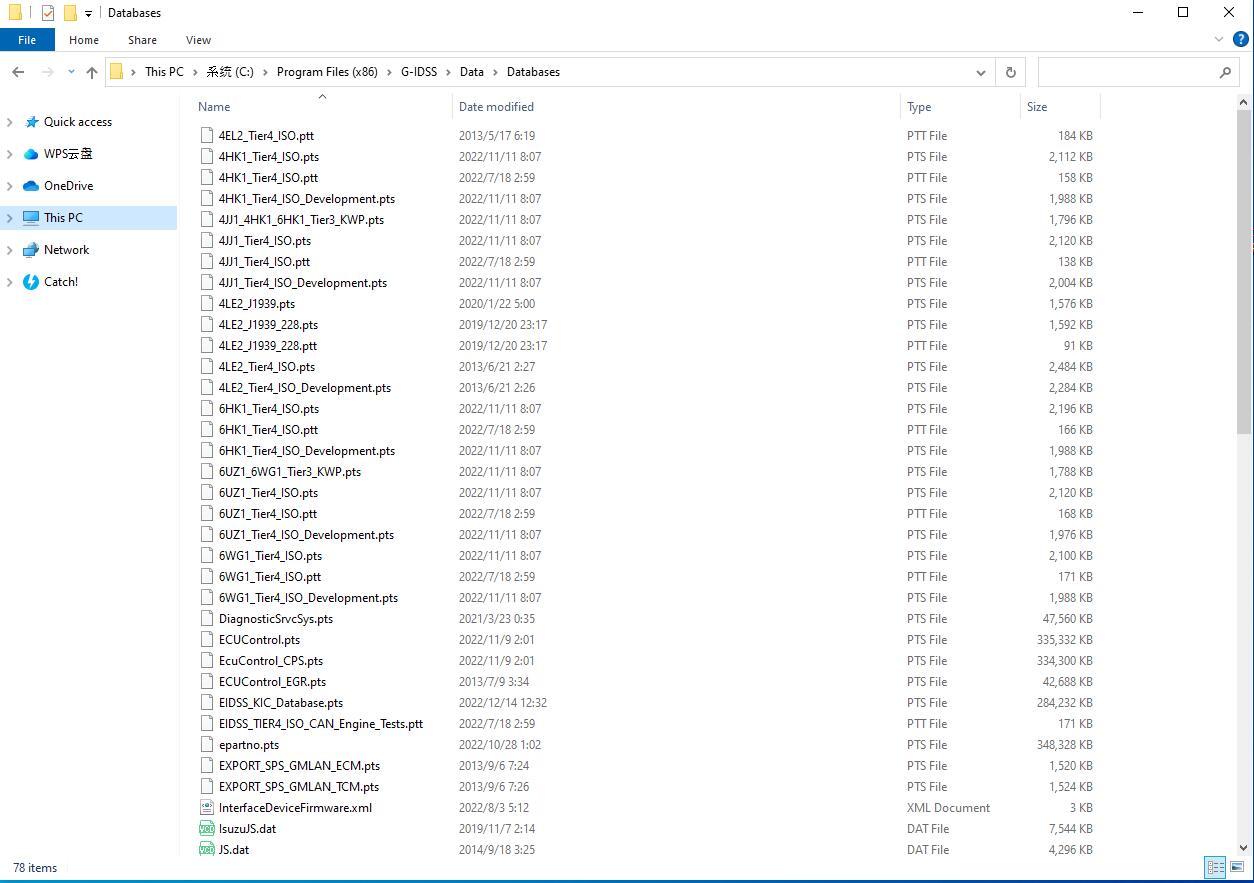Image resolution: width=1254 pixels, height=883 pixels.
Task: Select file EIDSS_KIC_Database.pts
Action: pyautogui.click(x=281, y=703)
